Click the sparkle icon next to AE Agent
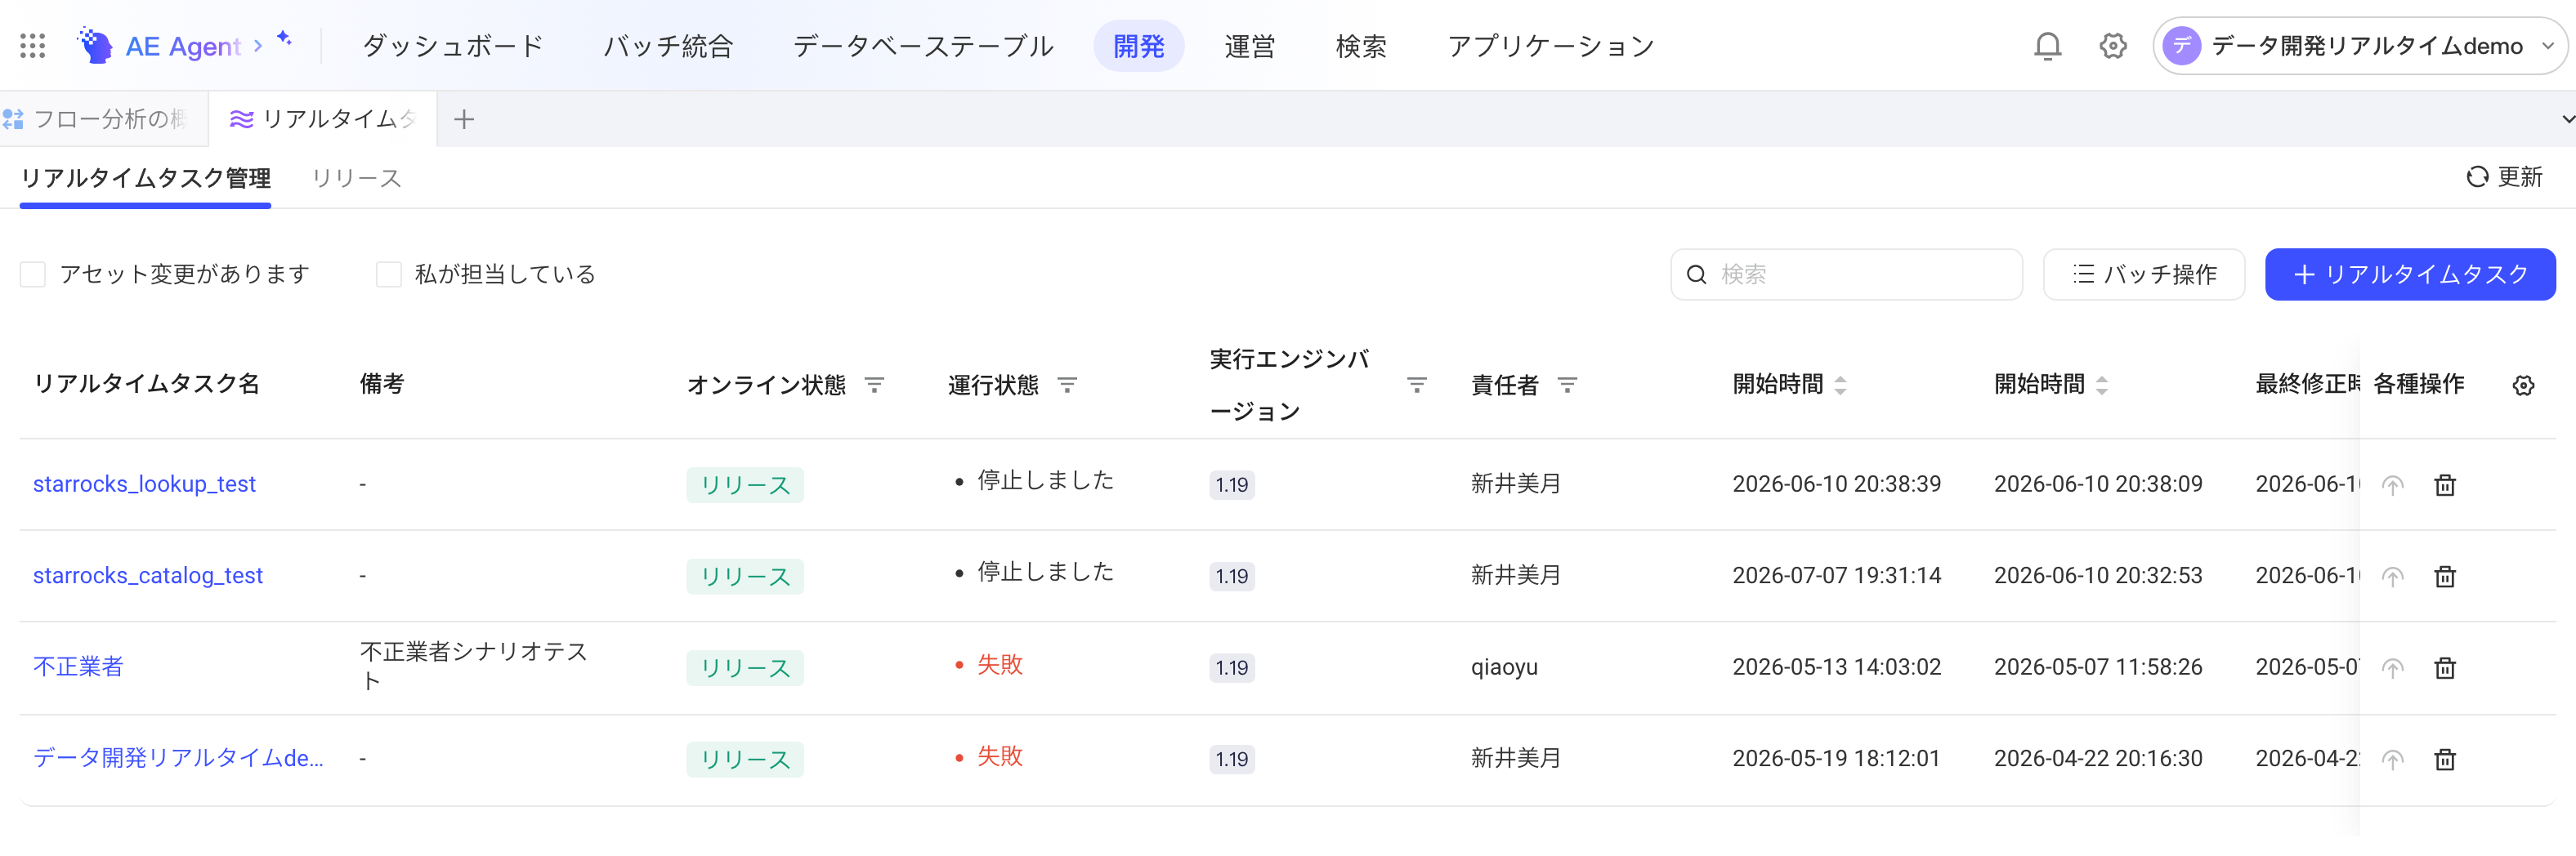The height and width of the screenshot is (856, 2576). (x=285, y=38)
